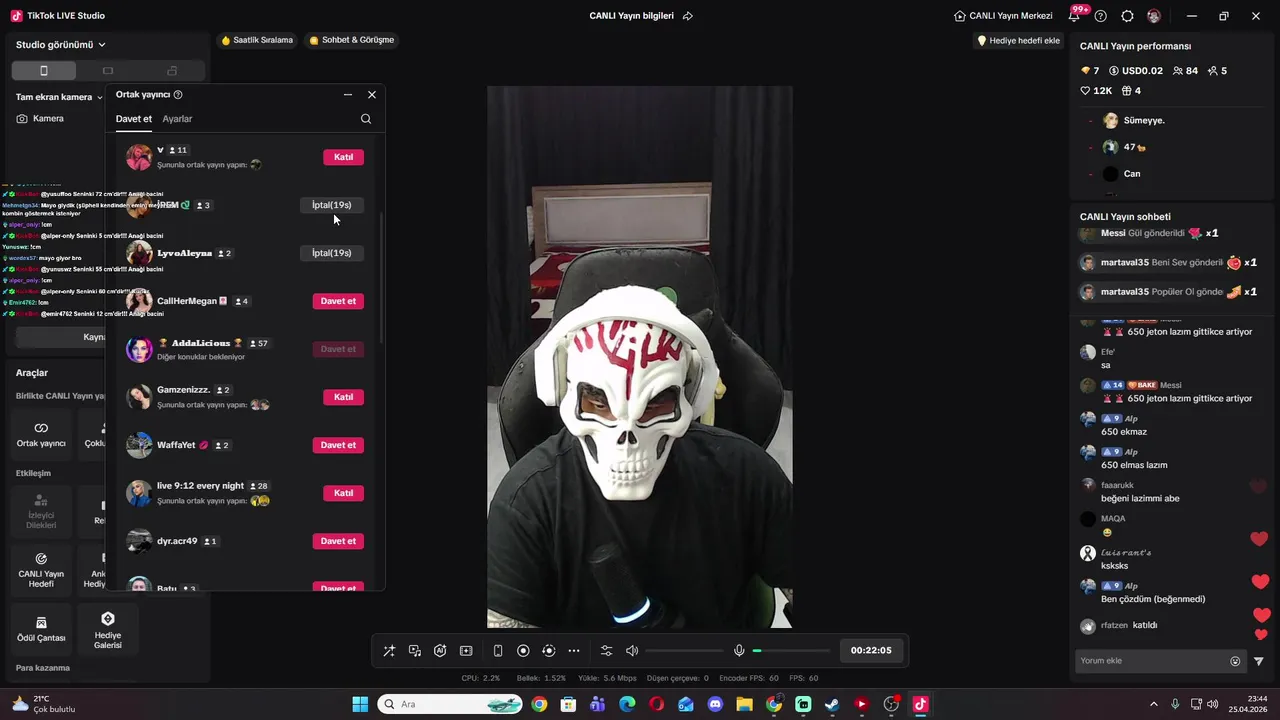
Task: Open the Sohbet & Görüşme chip
Action: (x=351, y=40)
